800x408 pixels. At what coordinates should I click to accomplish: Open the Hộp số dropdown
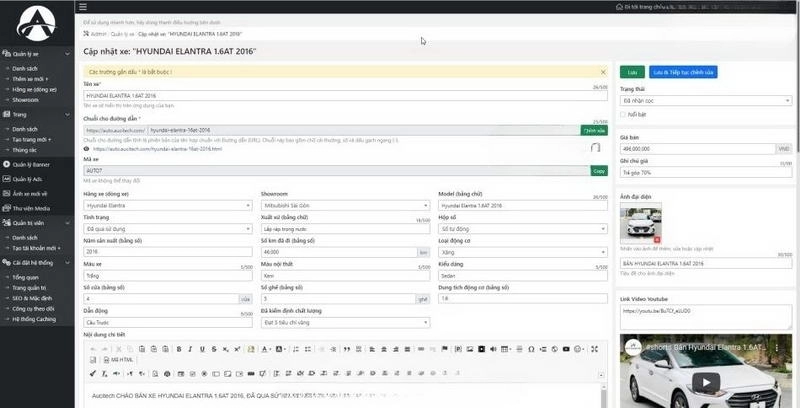522,228
